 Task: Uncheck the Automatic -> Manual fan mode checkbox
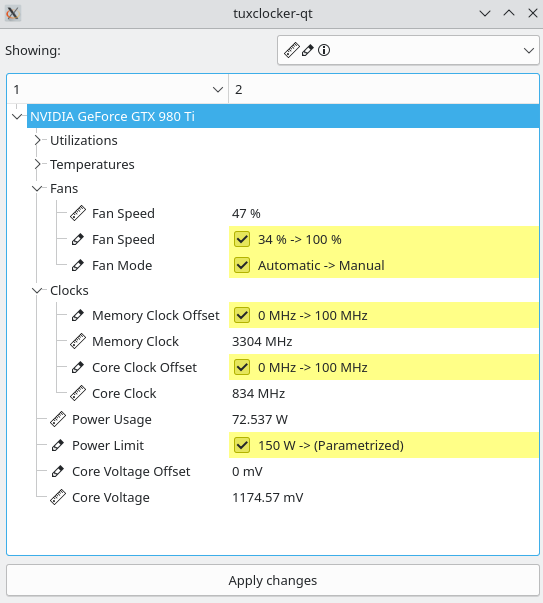tap(242, 265)
